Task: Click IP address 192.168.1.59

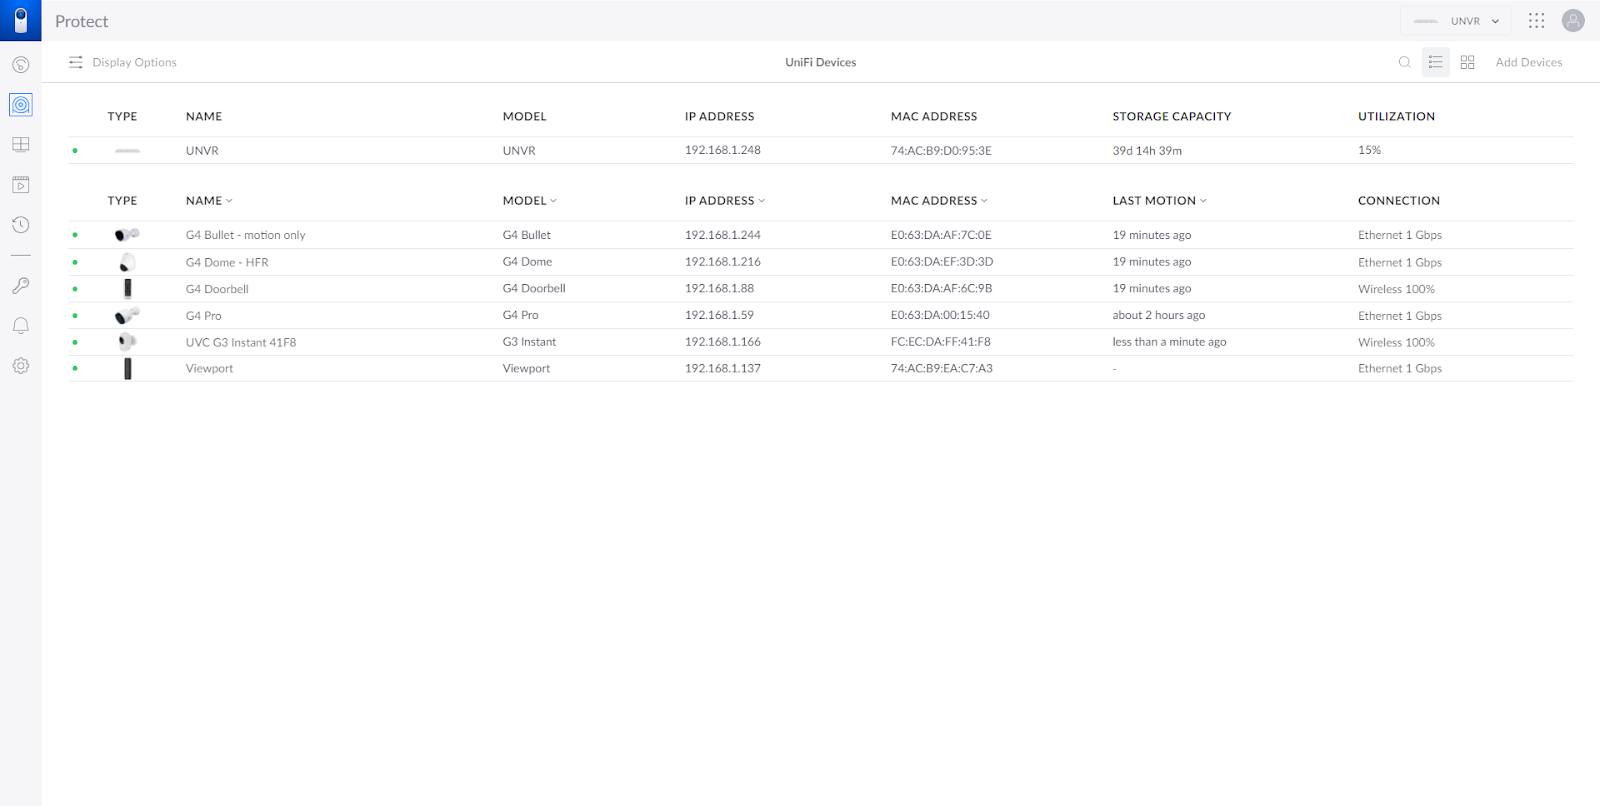Action: 719,315
